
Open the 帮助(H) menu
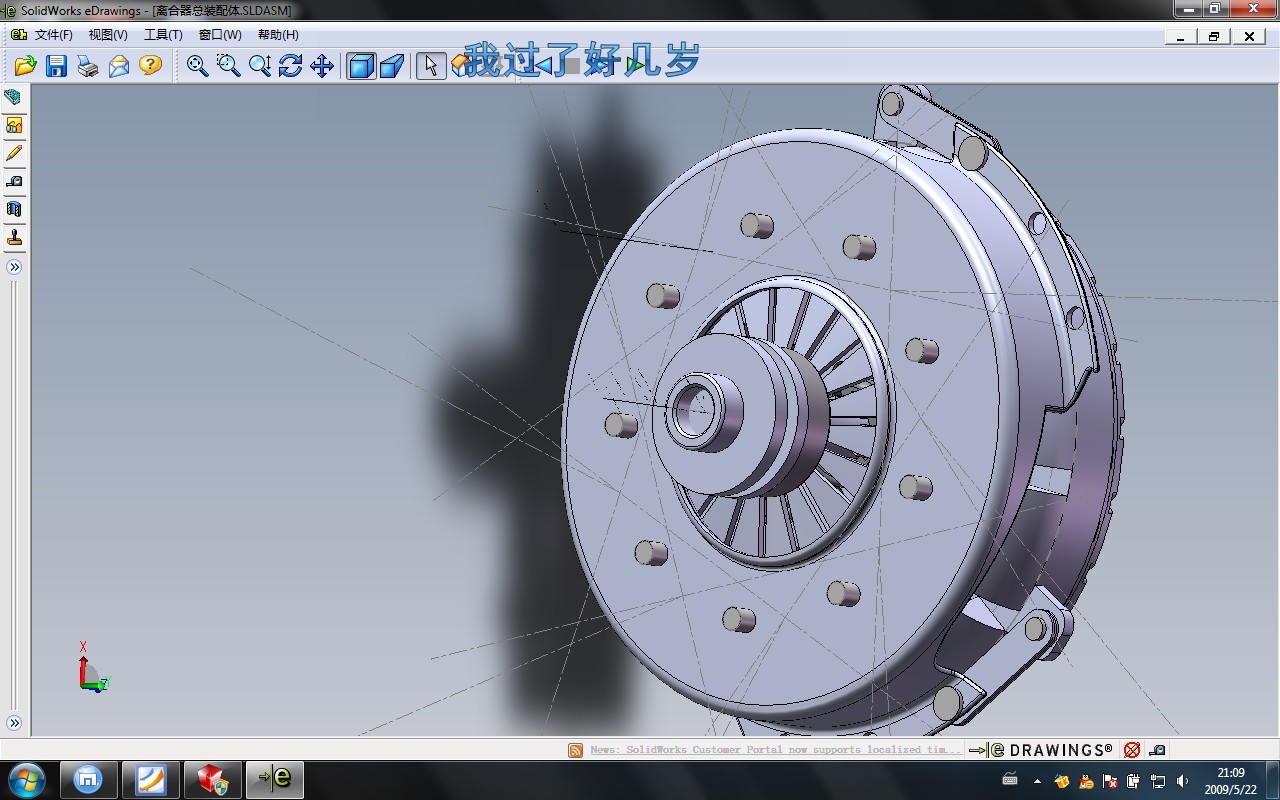click(x=278, y=35)
